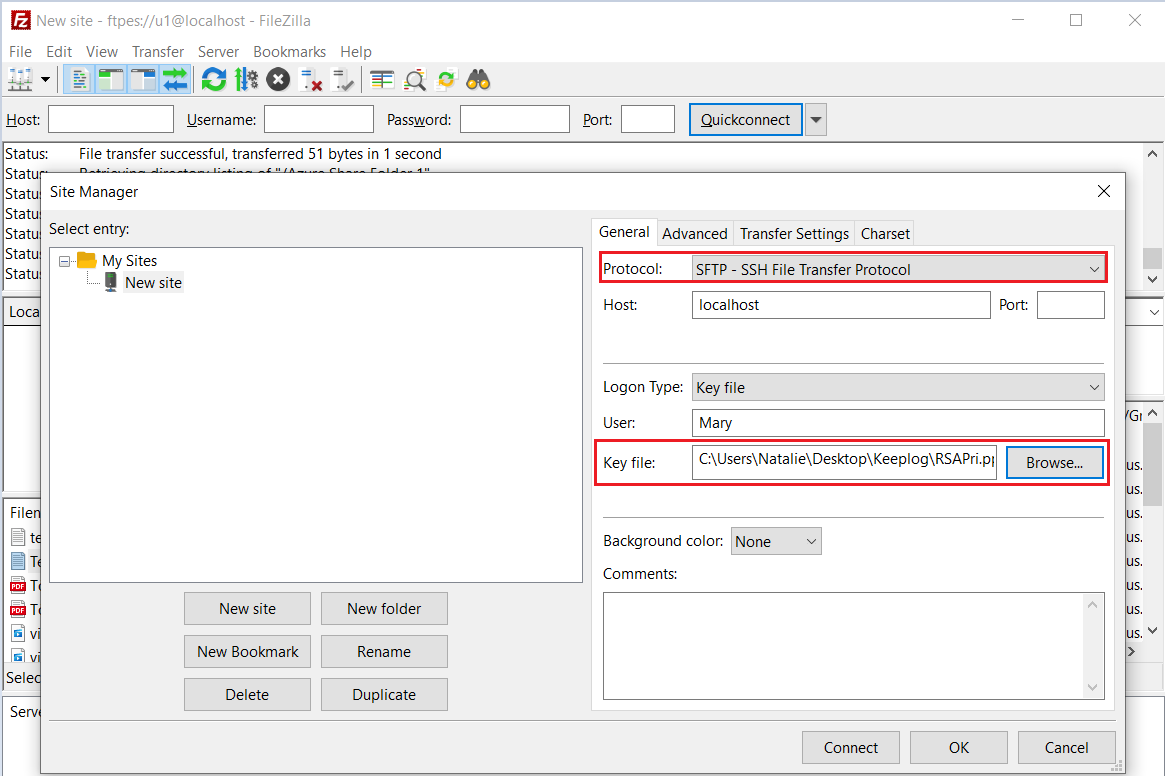Screen dimensions: 1165x776
Task: Toggle the local directory tree display
Action: point(111,80)
